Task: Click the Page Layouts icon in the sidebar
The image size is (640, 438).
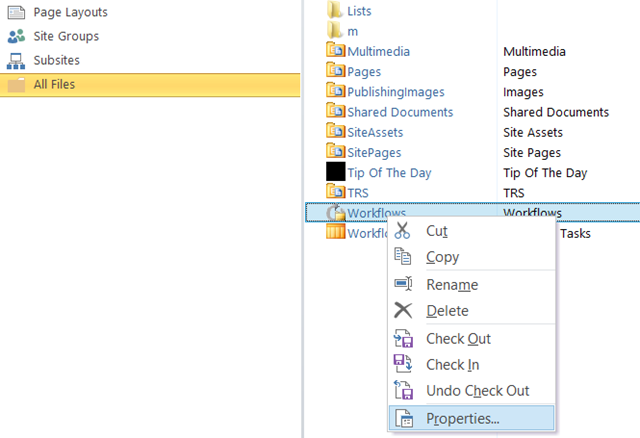Action: point(16,12)
